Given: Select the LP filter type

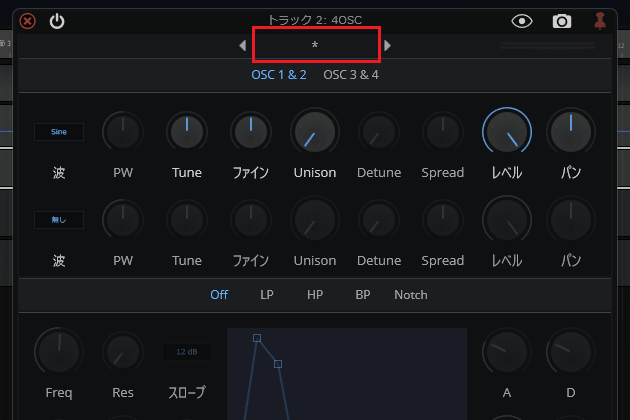Looking at the screenshot, I should click(267, 295).
